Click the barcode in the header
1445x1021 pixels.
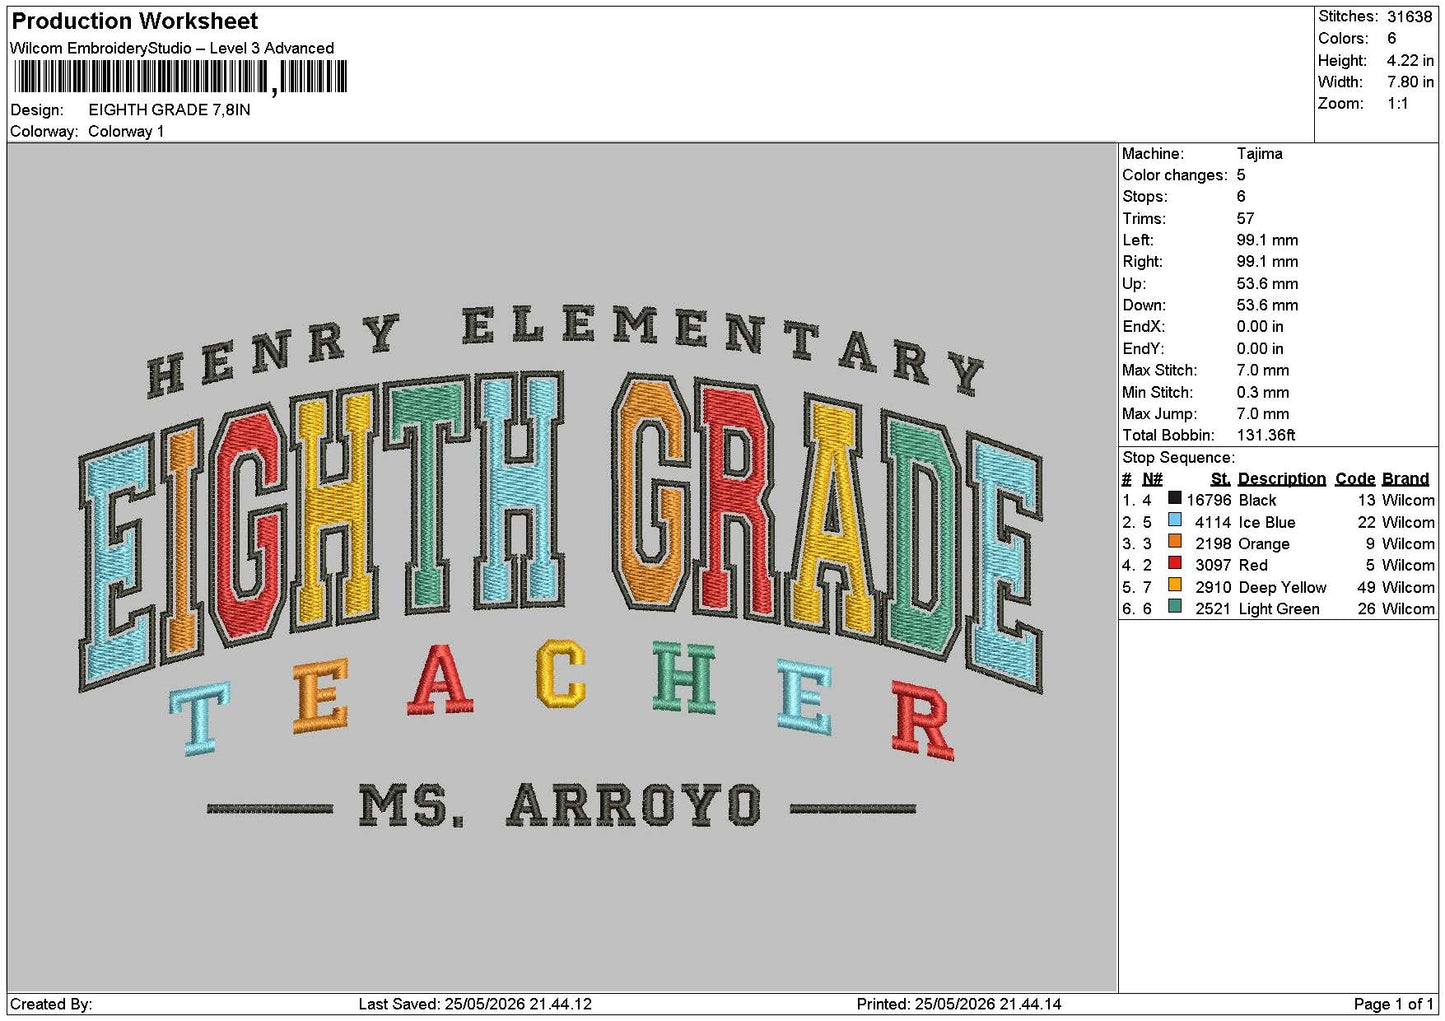[x=180, y=77]
